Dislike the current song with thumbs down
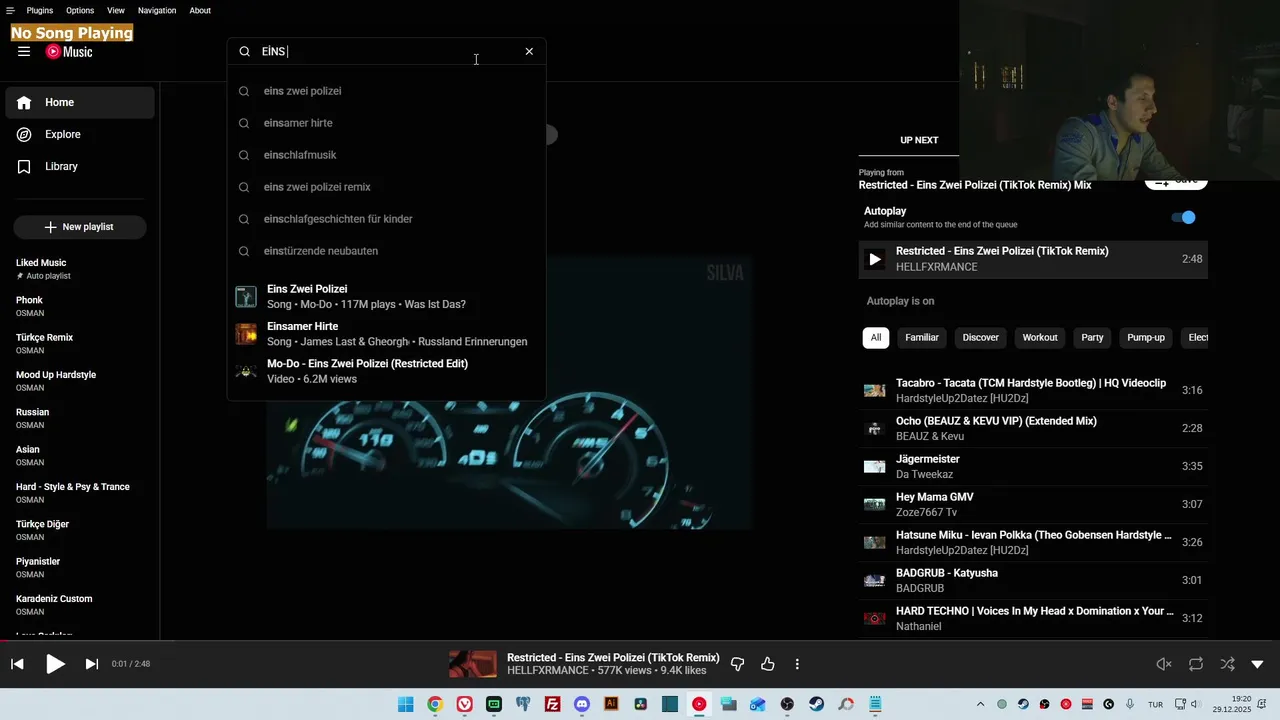Viewport: 1280px width, 720px height. pyautogui.click(x=738, y=664)
